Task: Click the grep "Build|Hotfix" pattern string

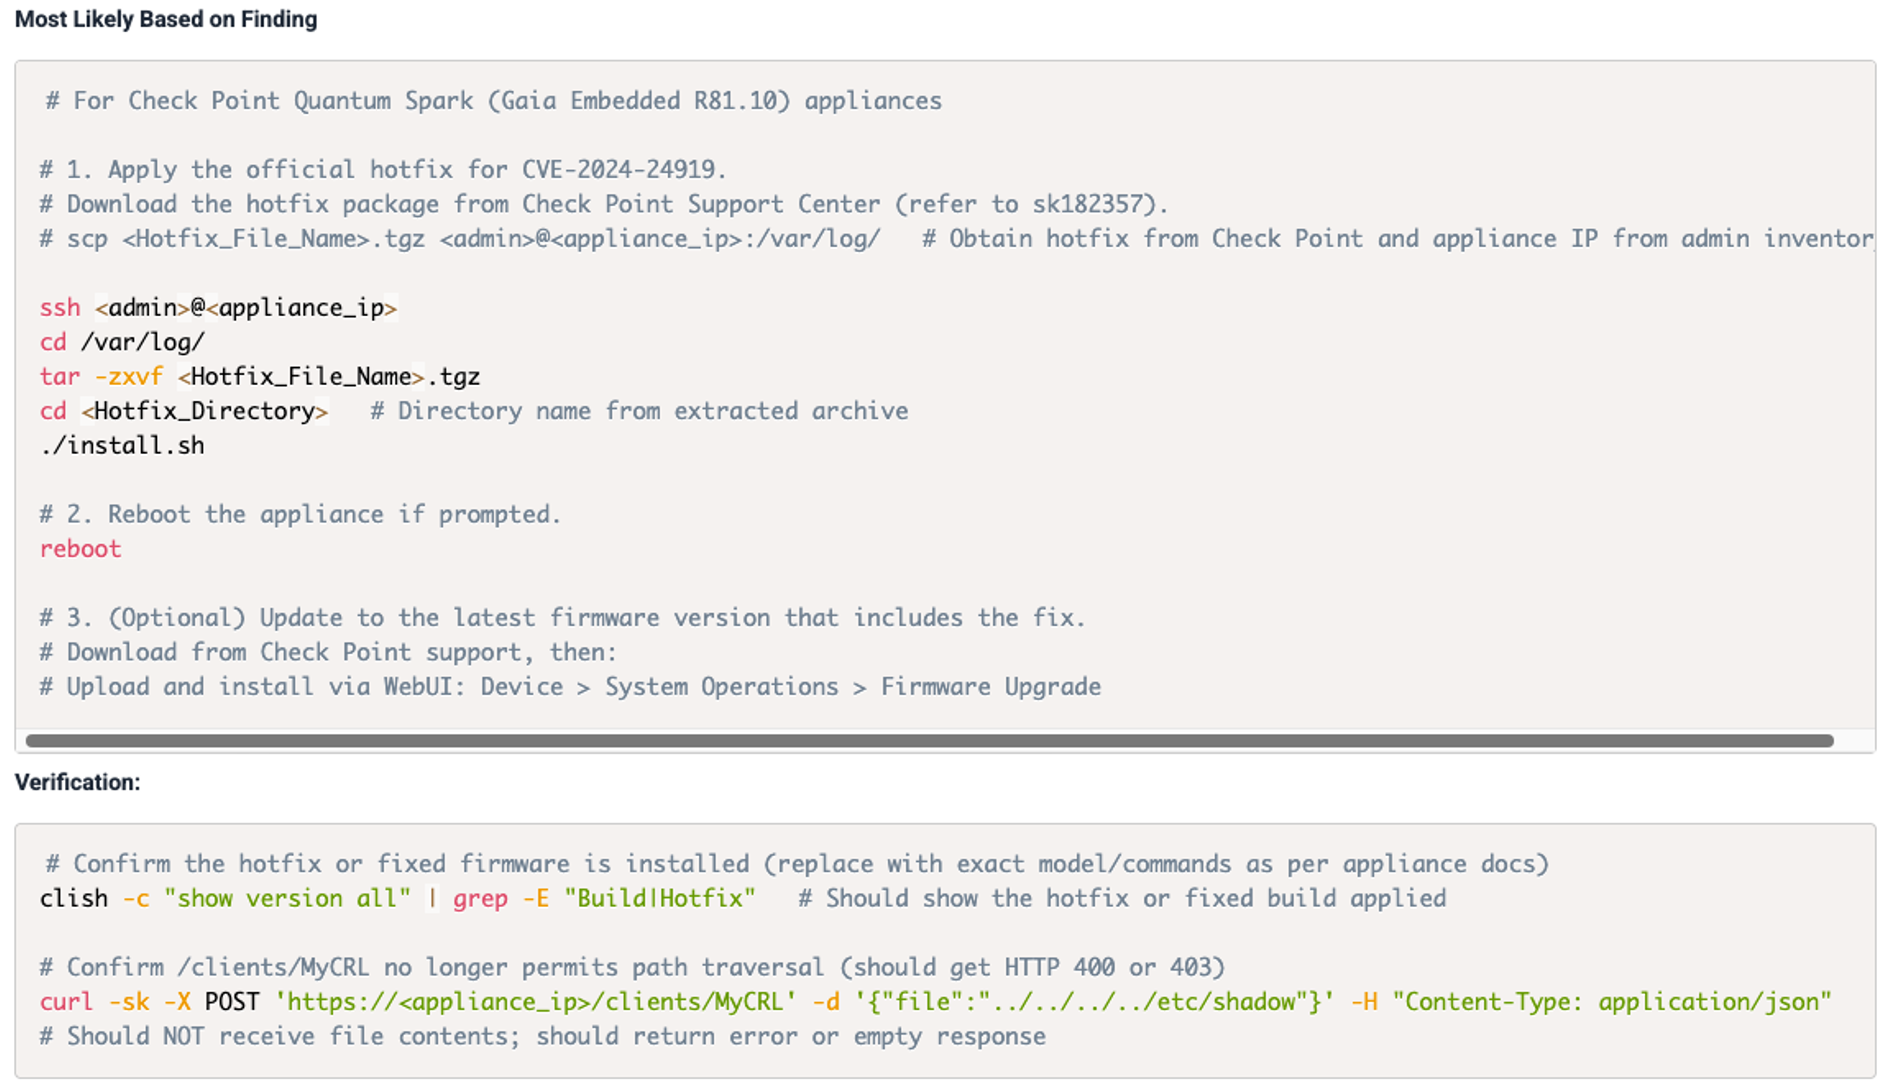Action: tap(659, 898)
